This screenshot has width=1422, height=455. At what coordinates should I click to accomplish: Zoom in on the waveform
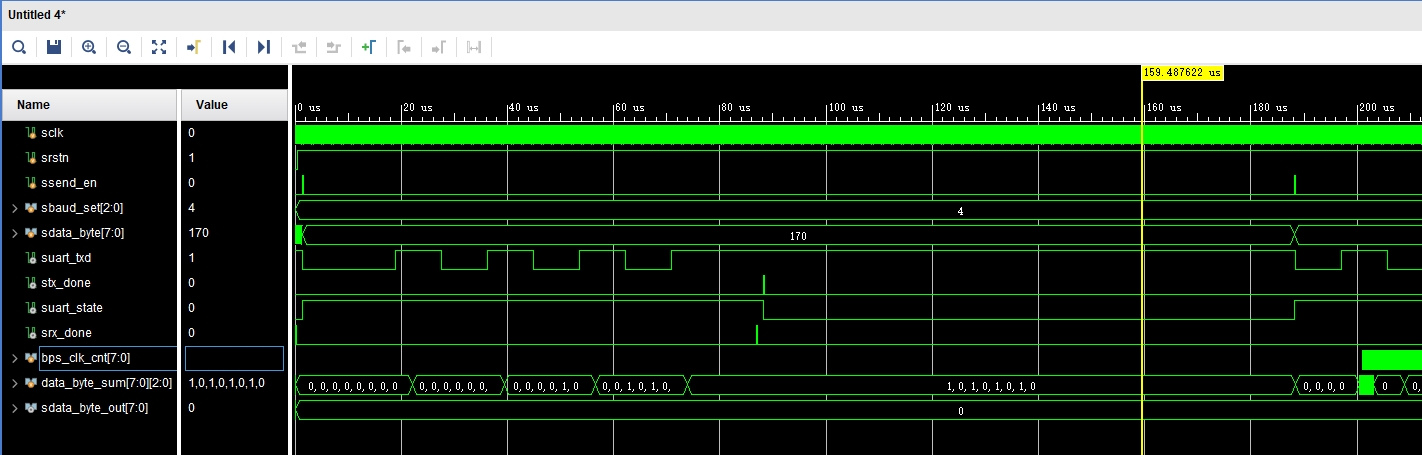click(89, 47)
